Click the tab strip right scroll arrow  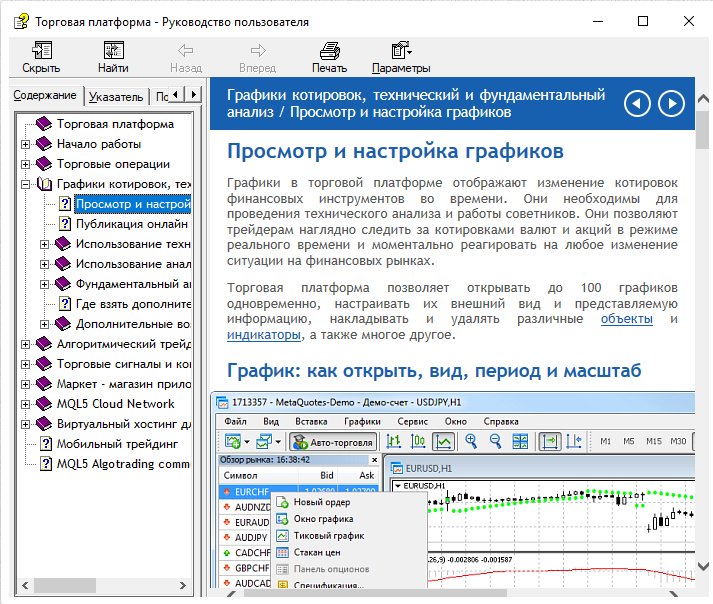click(193, 95)
